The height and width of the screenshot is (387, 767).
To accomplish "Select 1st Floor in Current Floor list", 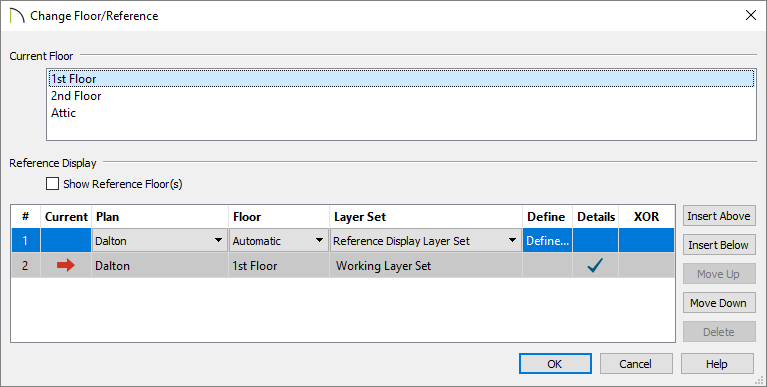I will [x=401, y=79].
